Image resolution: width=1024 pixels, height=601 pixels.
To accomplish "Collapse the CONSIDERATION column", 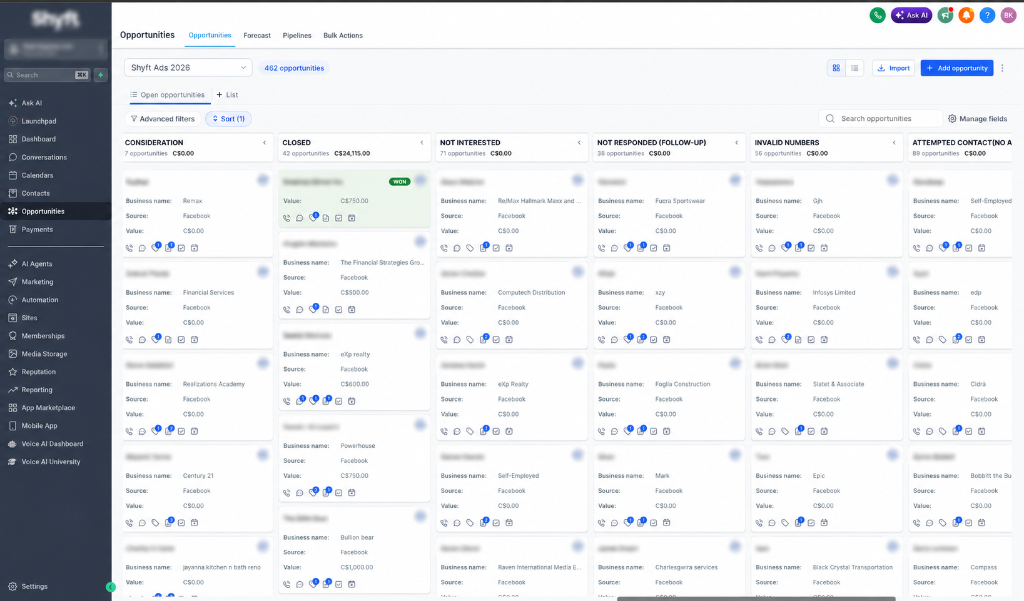I will point(264,142).
